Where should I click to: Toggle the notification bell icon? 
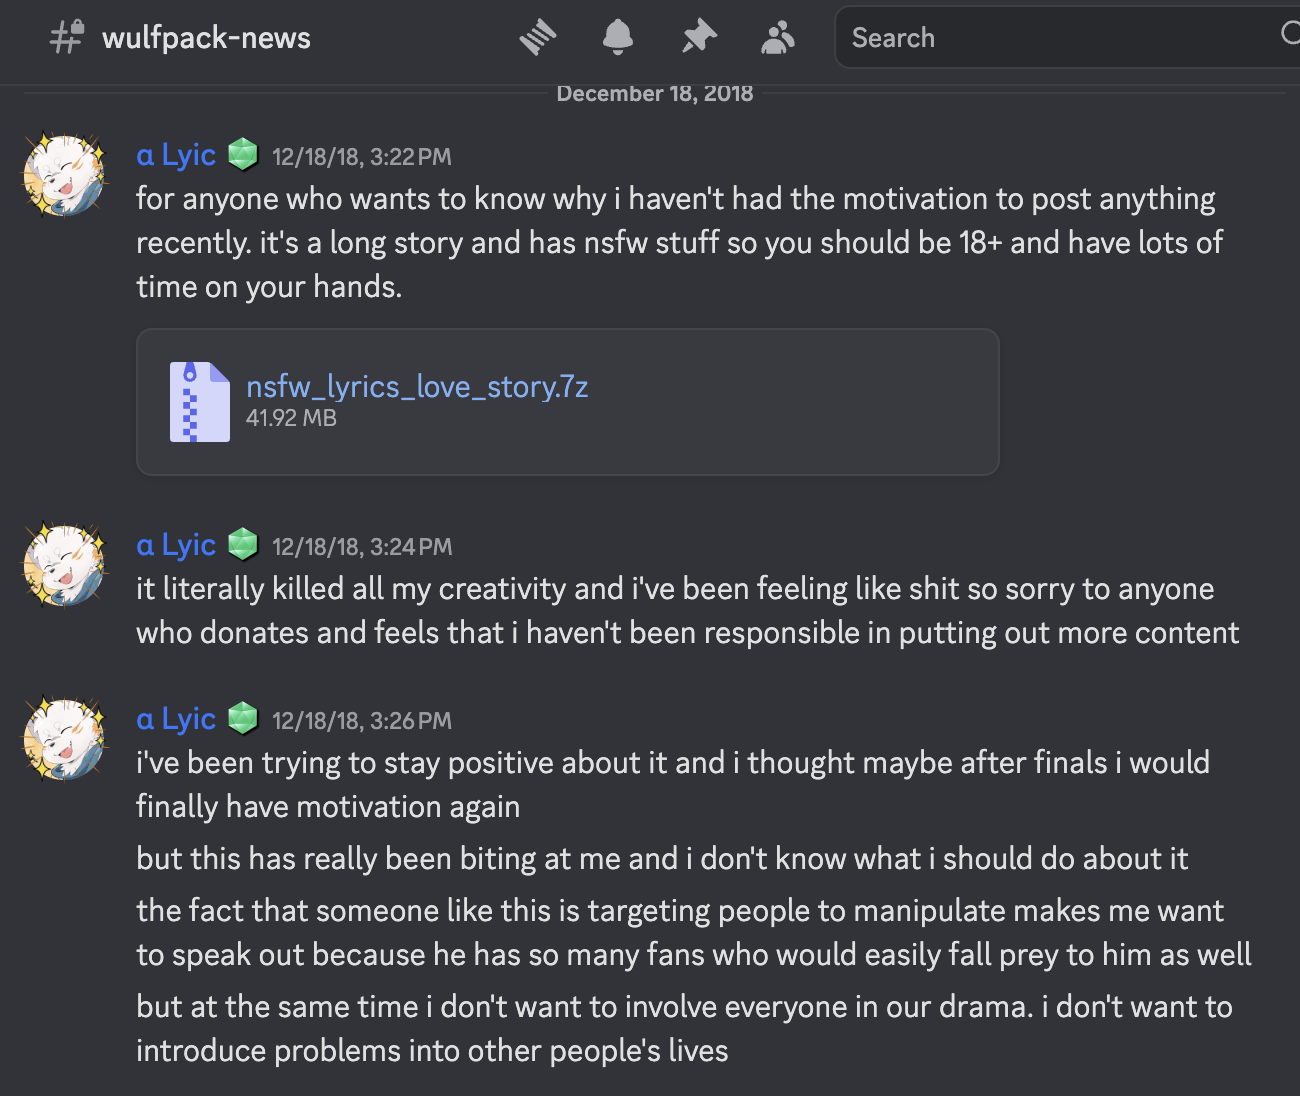pyautogui.click(x=618, y=38)
